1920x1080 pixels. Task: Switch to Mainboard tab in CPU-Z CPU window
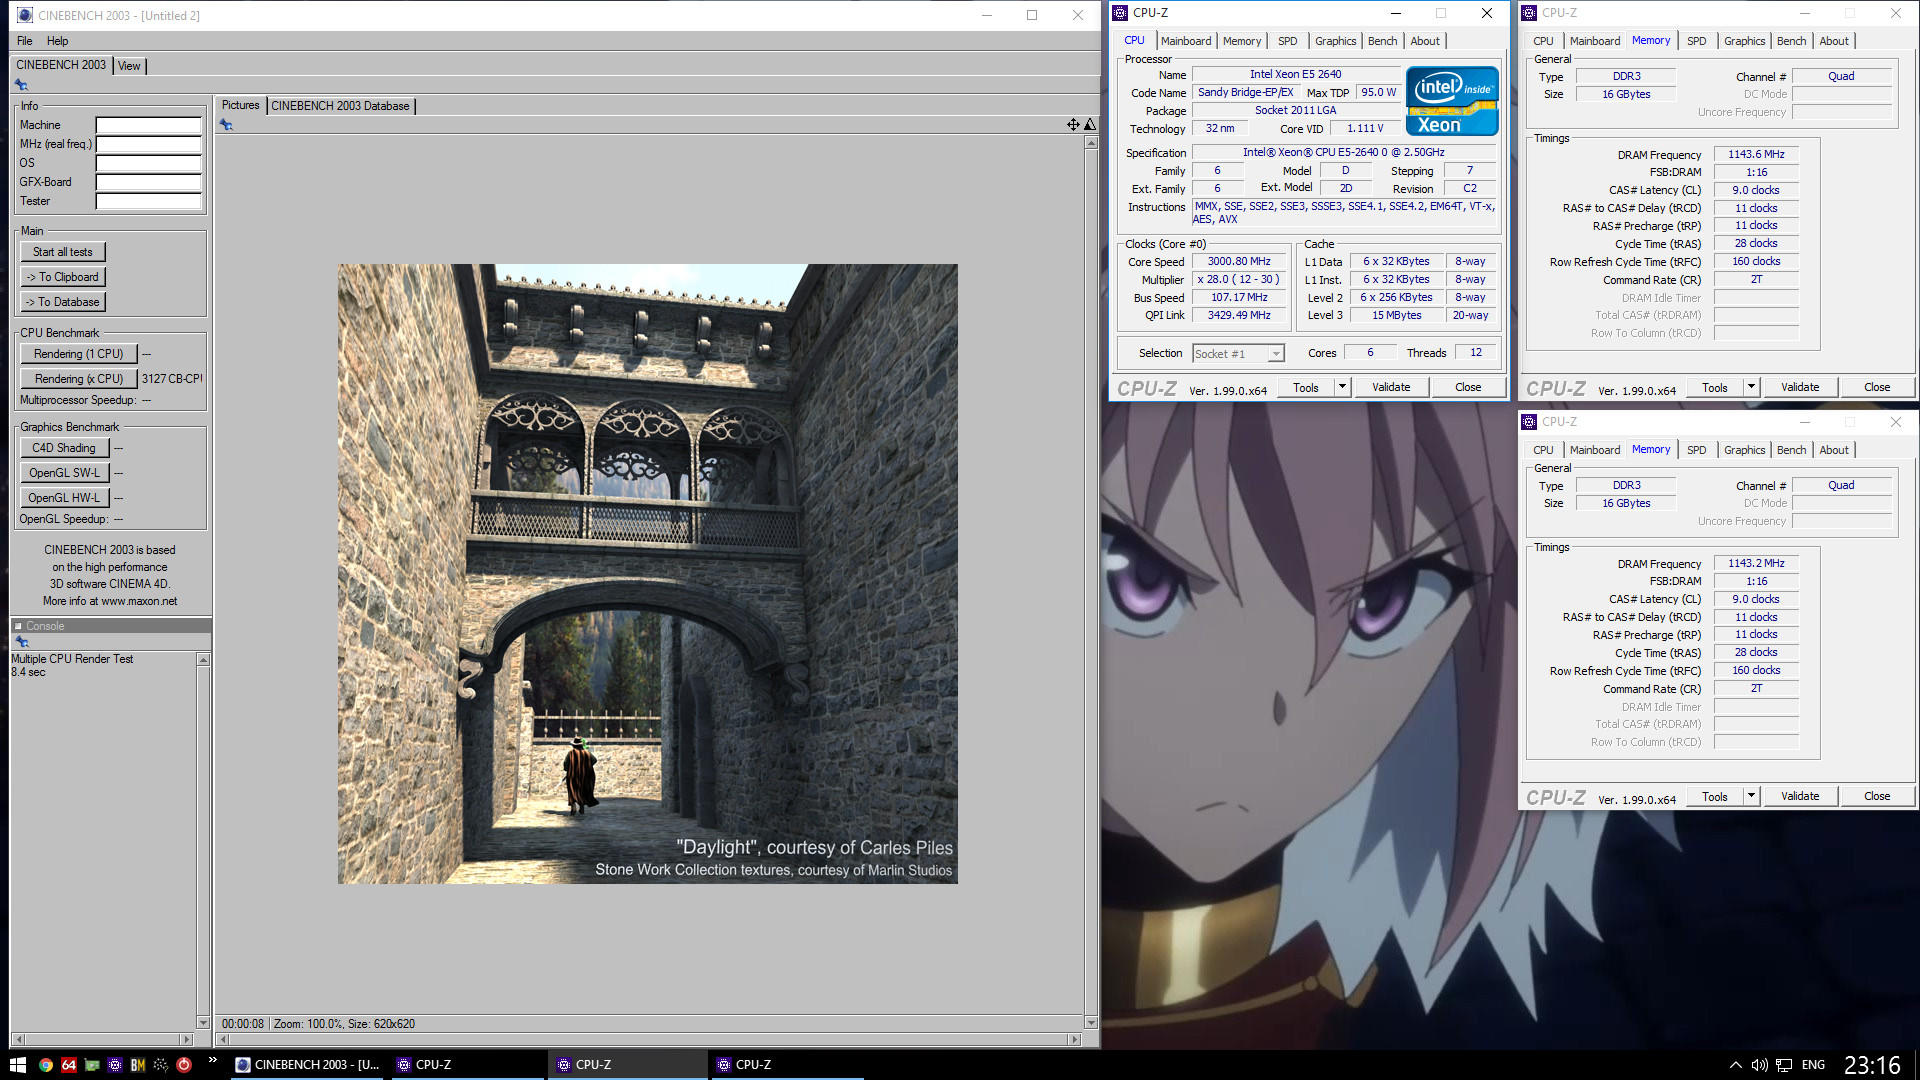(1186, 41)
